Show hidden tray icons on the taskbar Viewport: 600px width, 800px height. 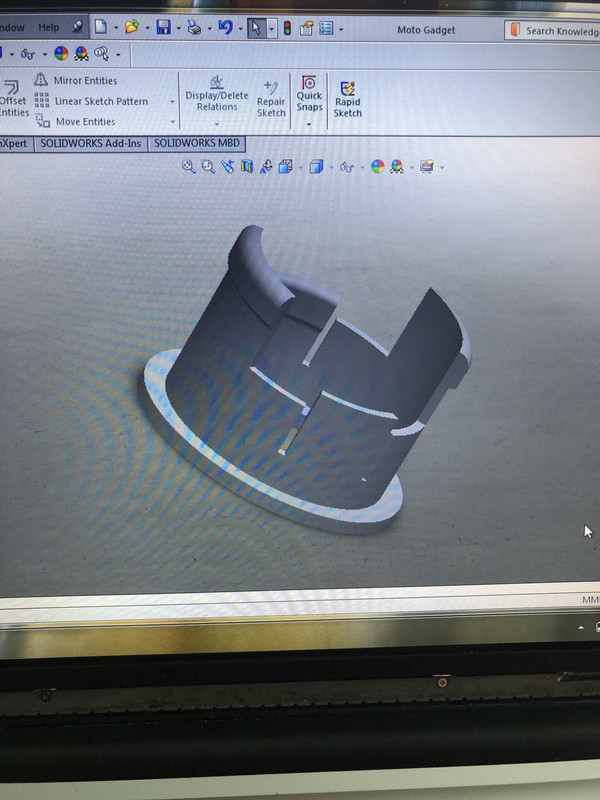coord(581,628)
